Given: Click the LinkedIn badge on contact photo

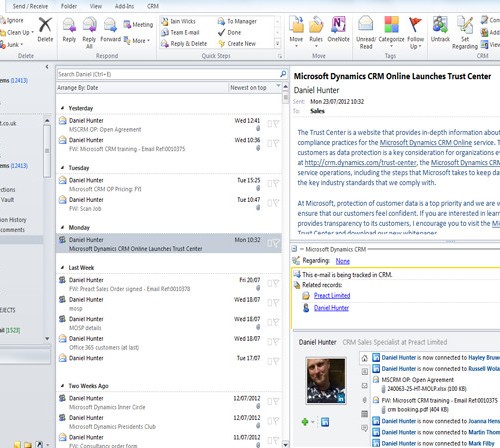Looking at the screenshot, I should pos(341,398).
